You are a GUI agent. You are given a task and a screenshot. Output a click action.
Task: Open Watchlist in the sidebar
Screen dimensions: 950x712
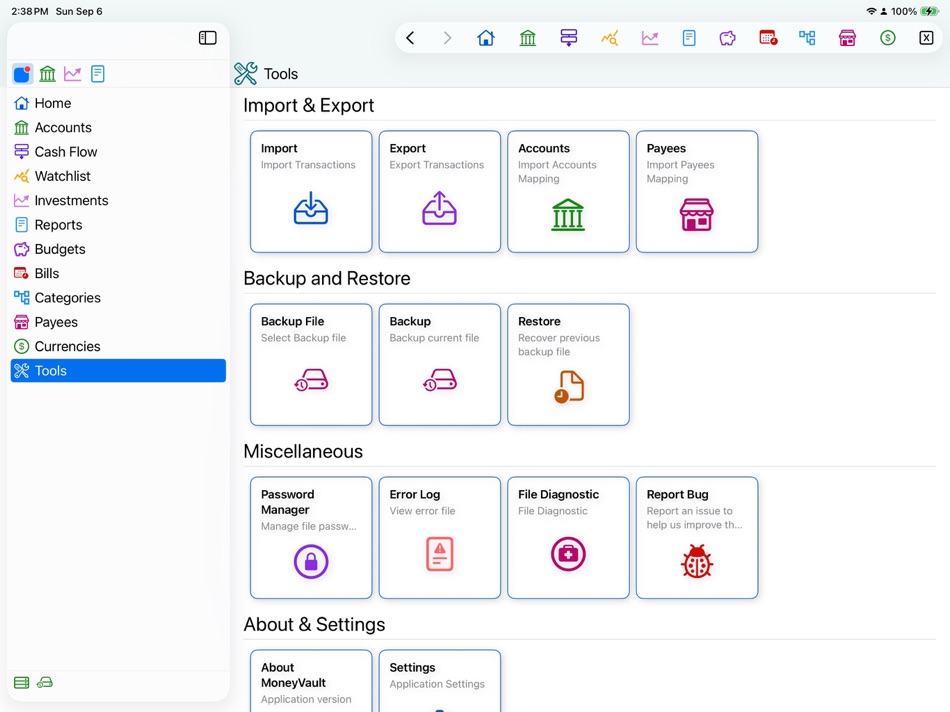(x=118, y=176)
